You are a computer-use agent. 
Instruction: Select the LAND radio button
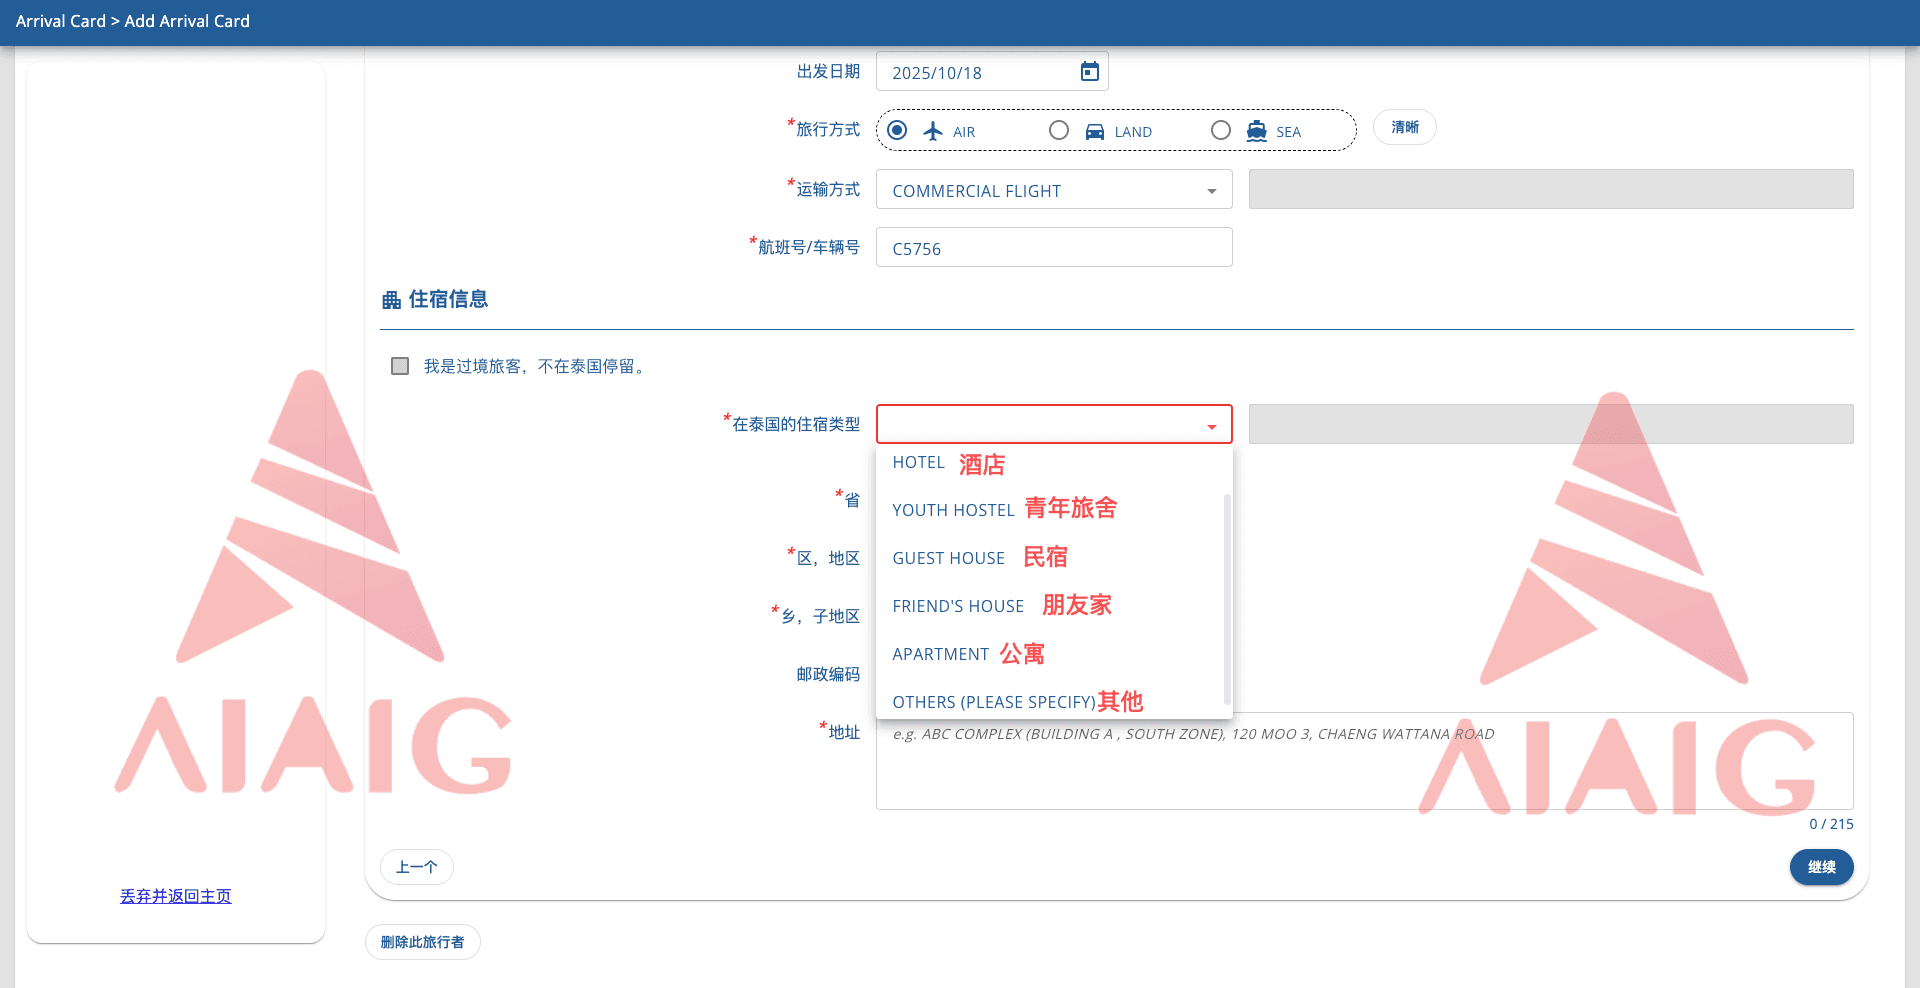click(1059, 130)
